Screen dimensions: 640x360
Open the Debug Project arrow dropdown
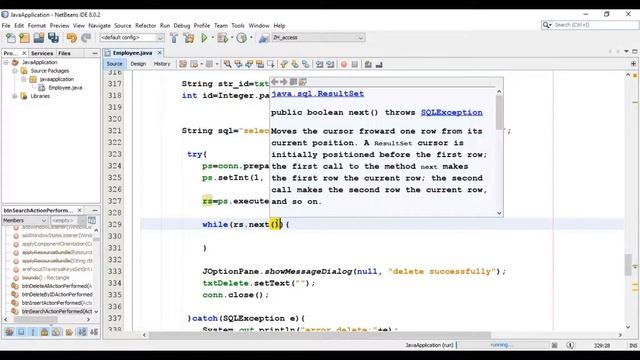click(x=231, y=38)
